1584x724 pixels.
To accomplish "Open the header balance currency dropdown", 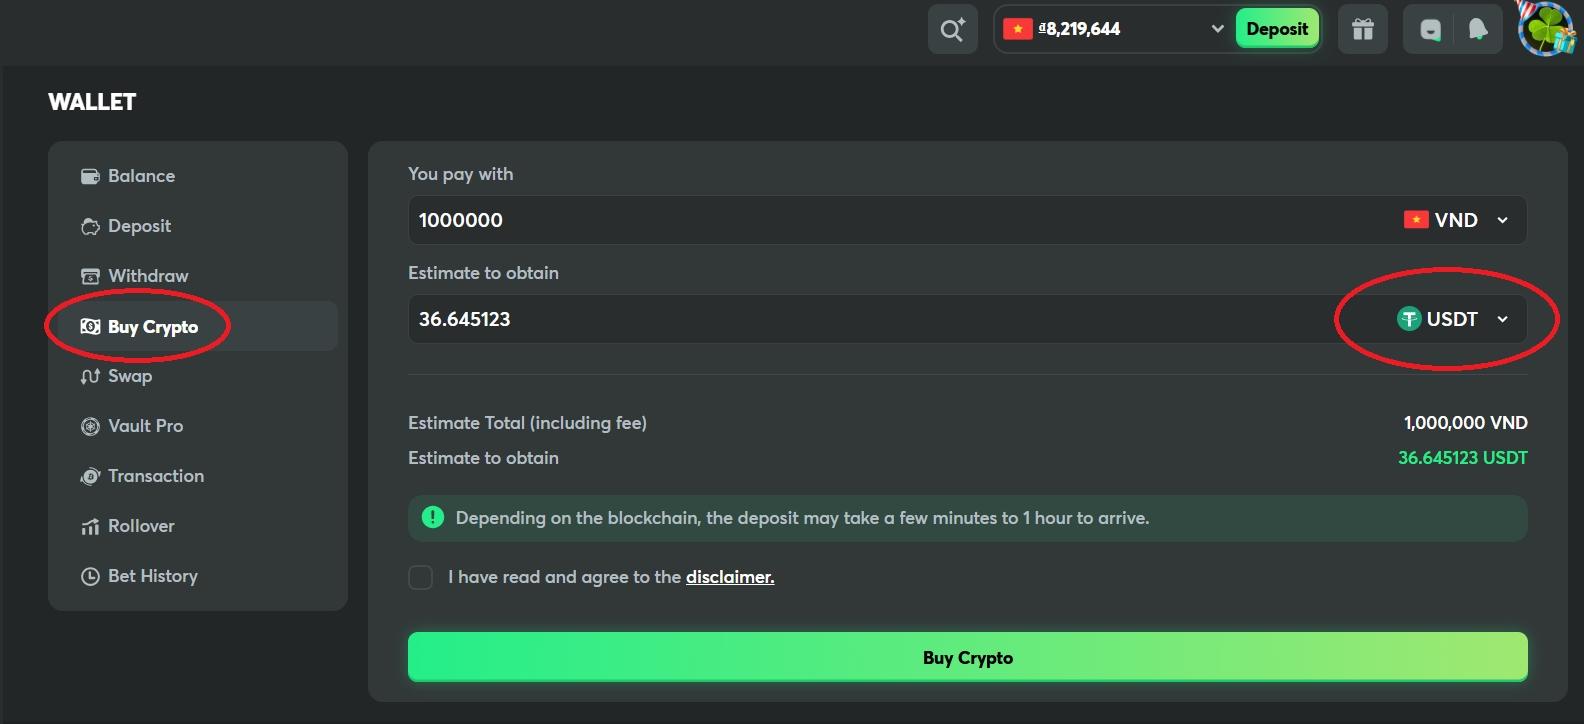I will coord(1217,29).
